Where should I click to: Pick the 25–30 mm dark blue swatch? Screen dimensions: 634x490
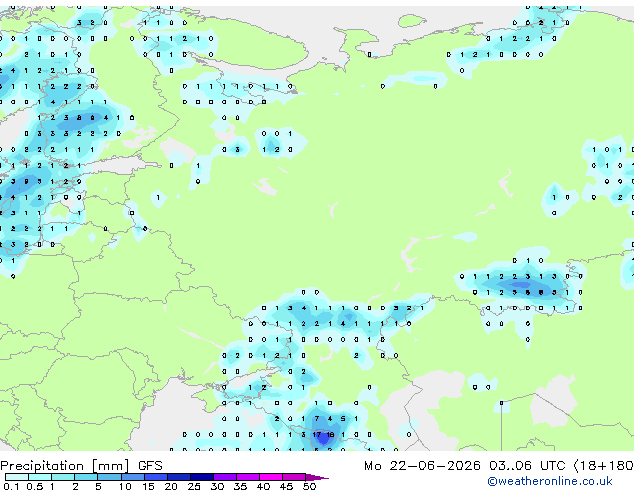tap(202, 477)
